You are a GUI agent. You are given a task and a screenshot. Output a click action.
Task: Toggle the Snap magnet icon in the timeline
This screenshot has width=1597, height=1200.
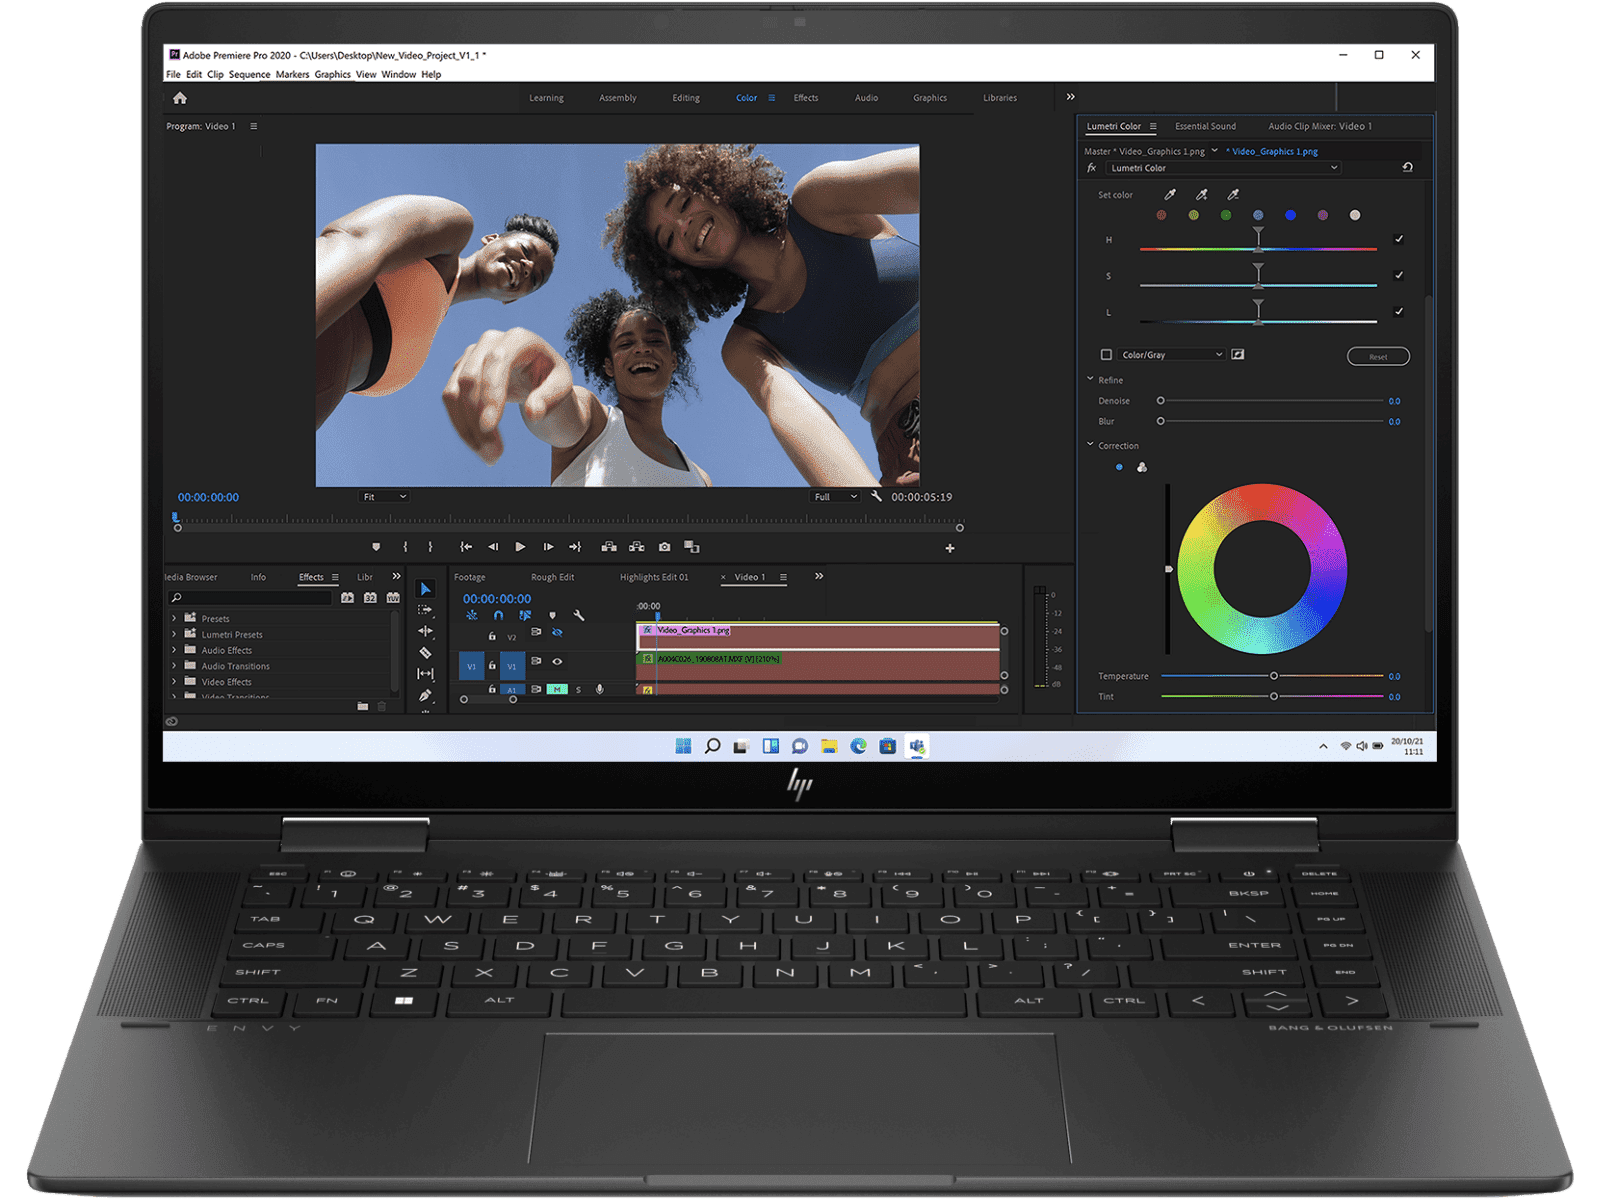(x=498, y=615)
